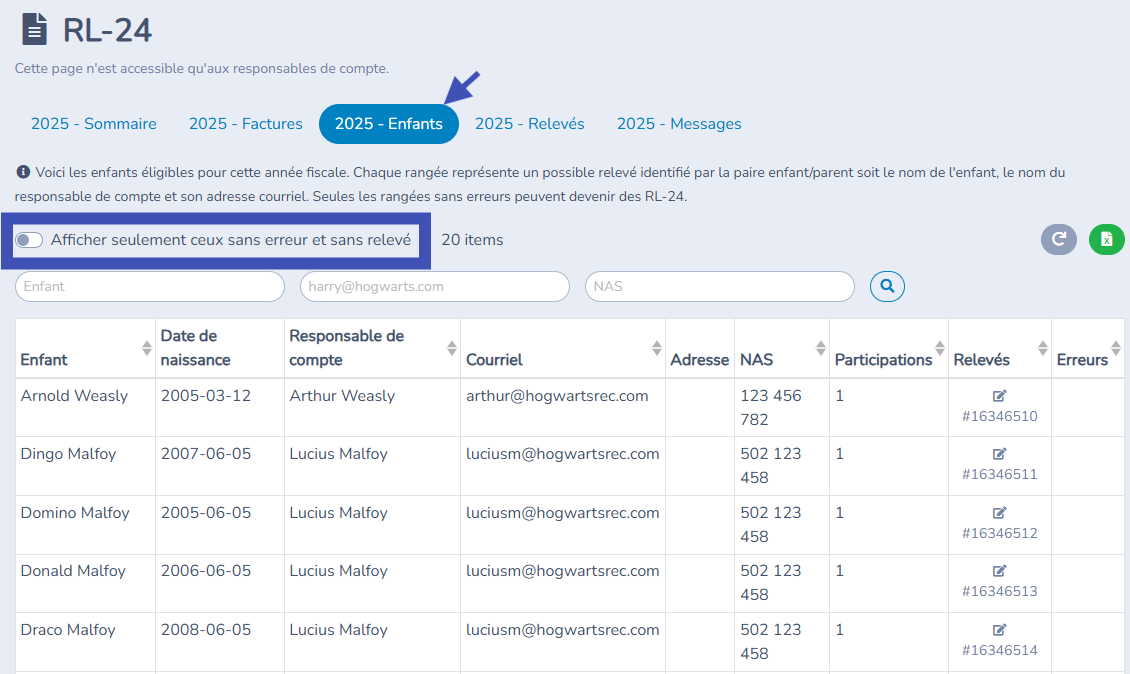
Task: Toggle 'Afficher seulement ceux sans erreur' switch
Action: [30, 240]
